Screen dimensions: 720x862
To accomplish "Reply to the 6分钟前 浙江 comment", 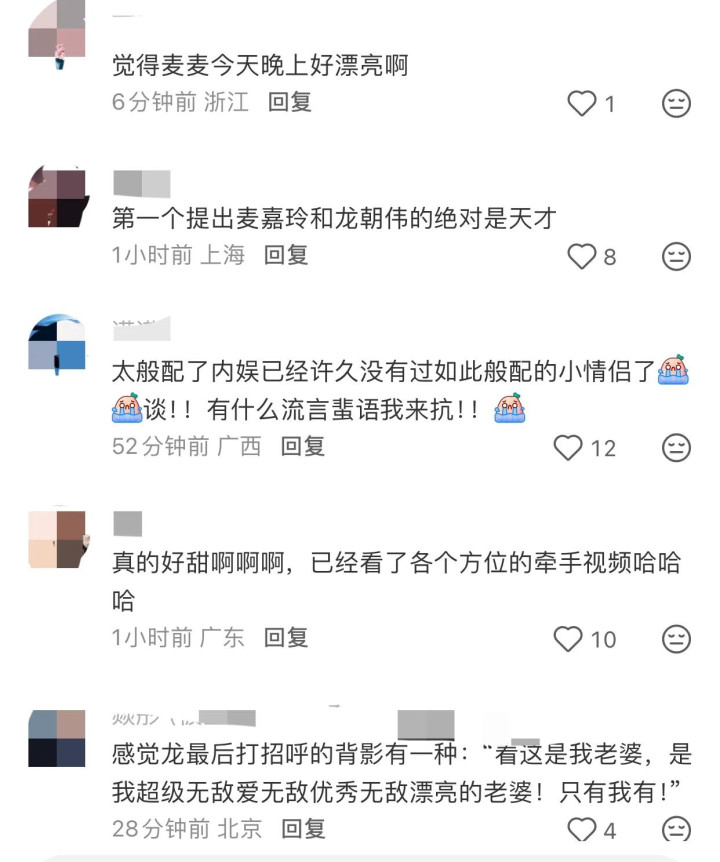I will 290,102.
